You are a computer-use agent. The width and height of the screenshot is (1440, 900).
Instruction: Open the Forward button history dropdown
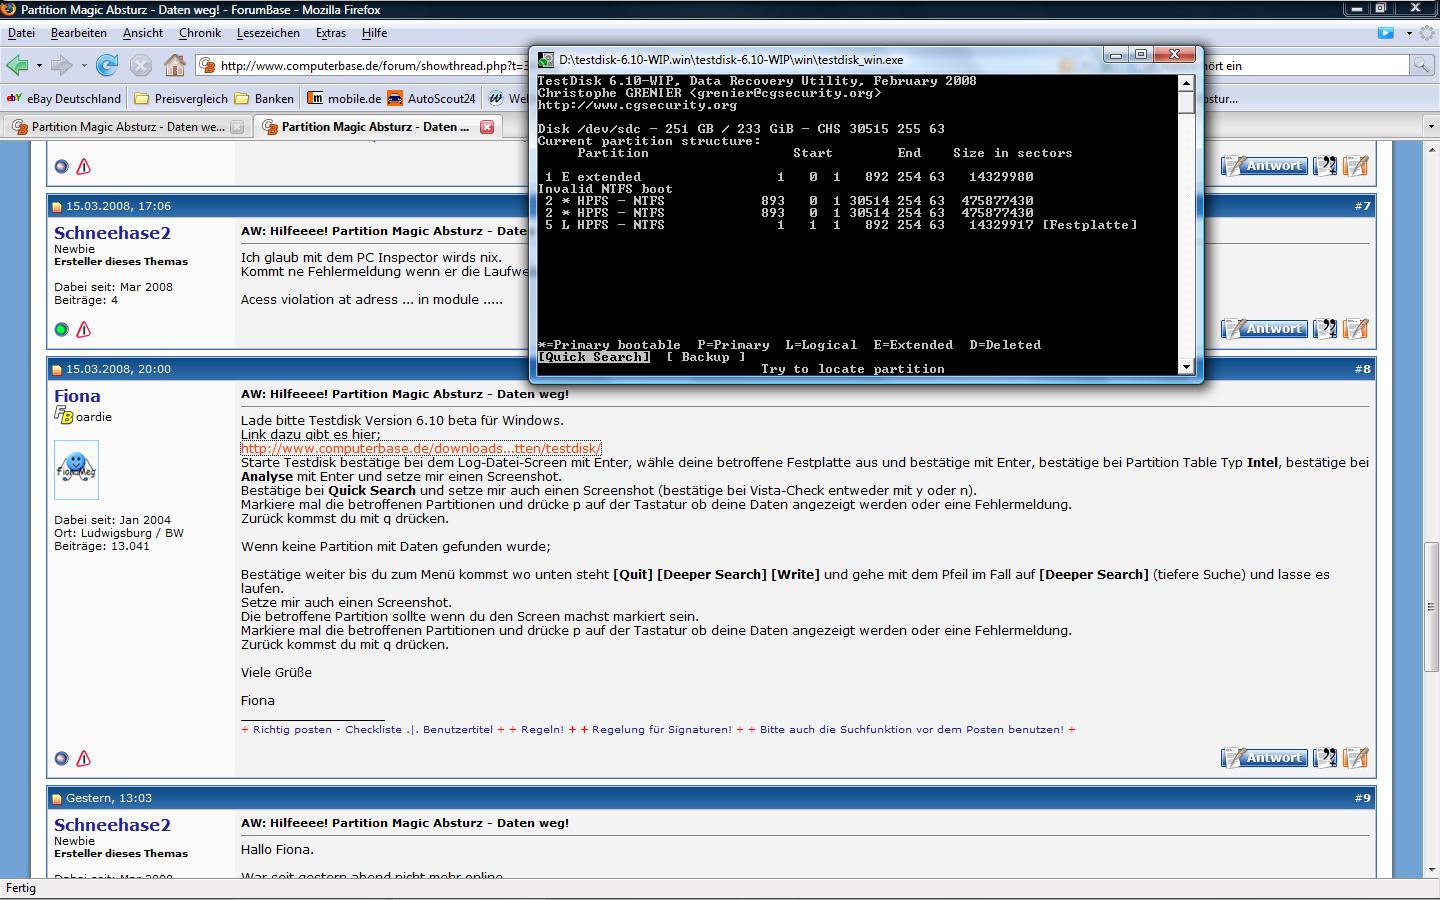click(x=84, y=66)
